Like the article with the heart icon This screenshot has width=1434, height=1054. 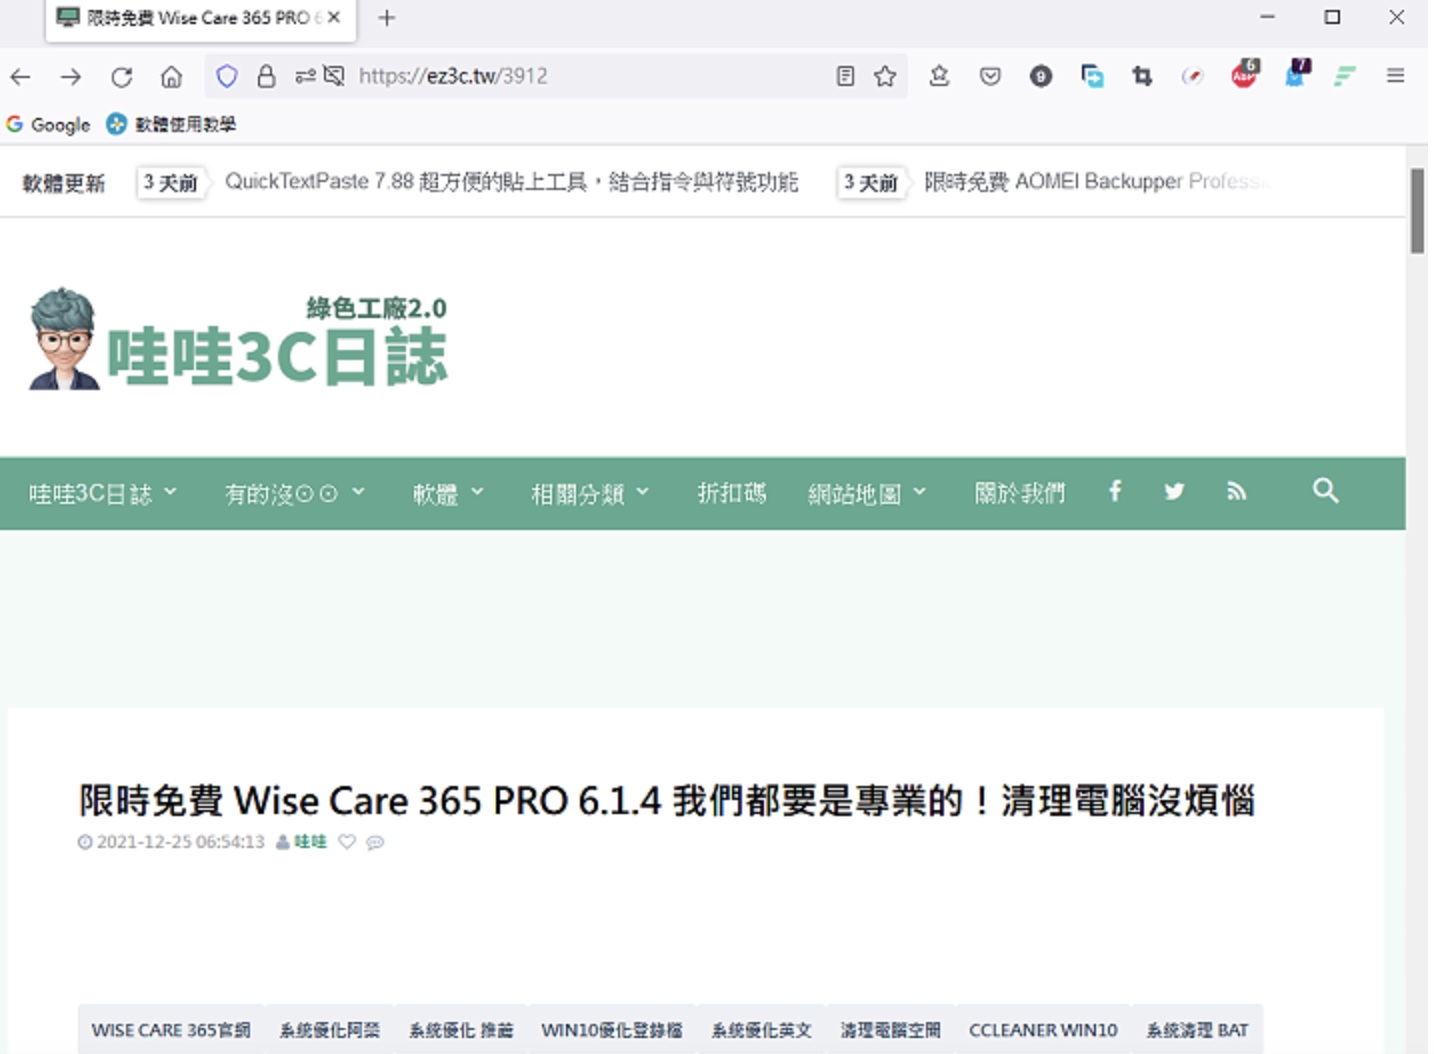coord(347,842)
